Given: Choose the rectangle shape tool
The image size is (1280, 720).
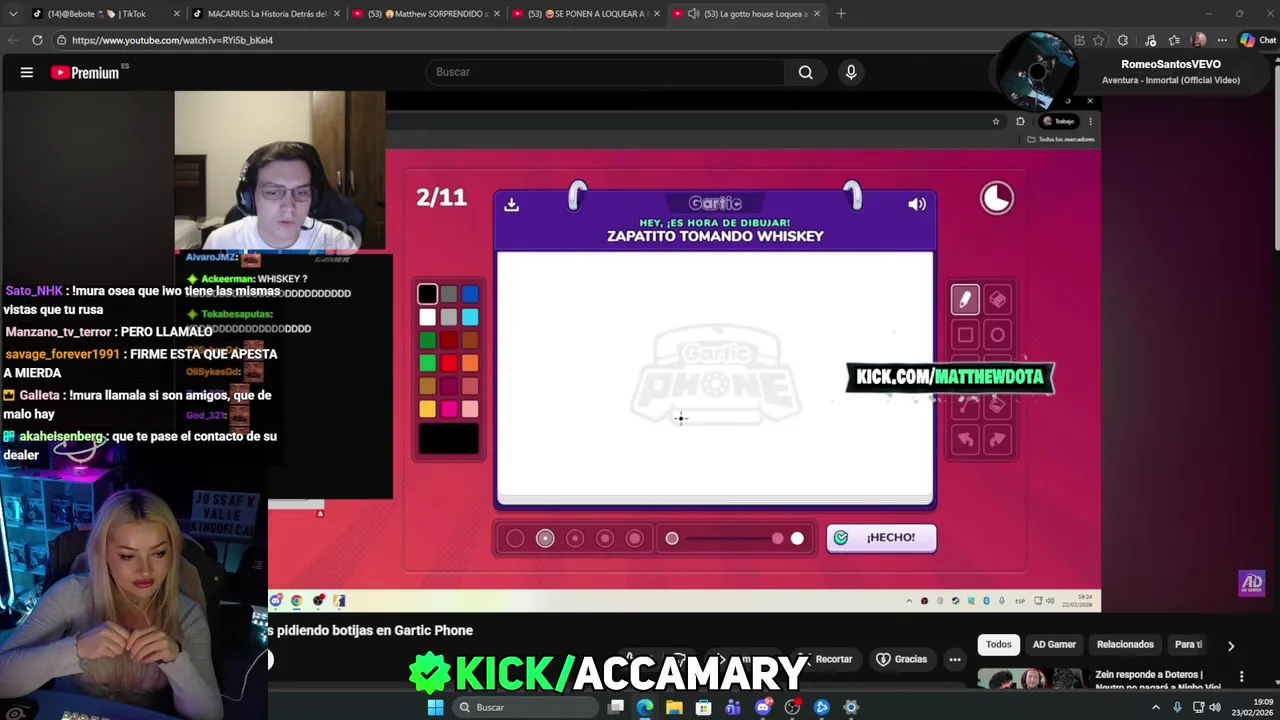Looking at the screenshot, I should pyautogui.click(x=965, y=335).
